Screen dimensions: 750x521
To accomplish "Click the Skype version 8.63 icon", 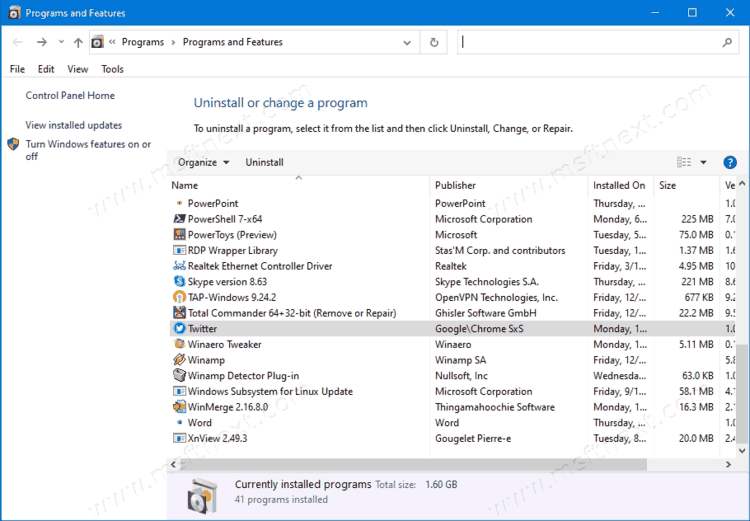I will pyautogui.click(x=179, y=282).
